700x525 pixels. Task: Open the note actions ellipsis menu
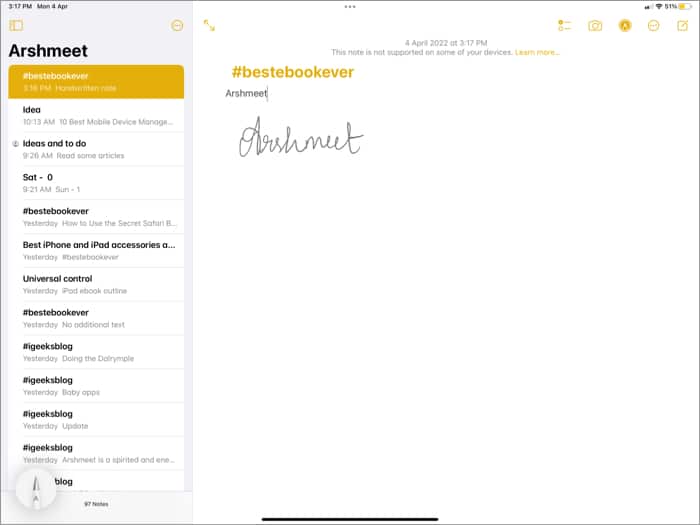tap(654, 26)
